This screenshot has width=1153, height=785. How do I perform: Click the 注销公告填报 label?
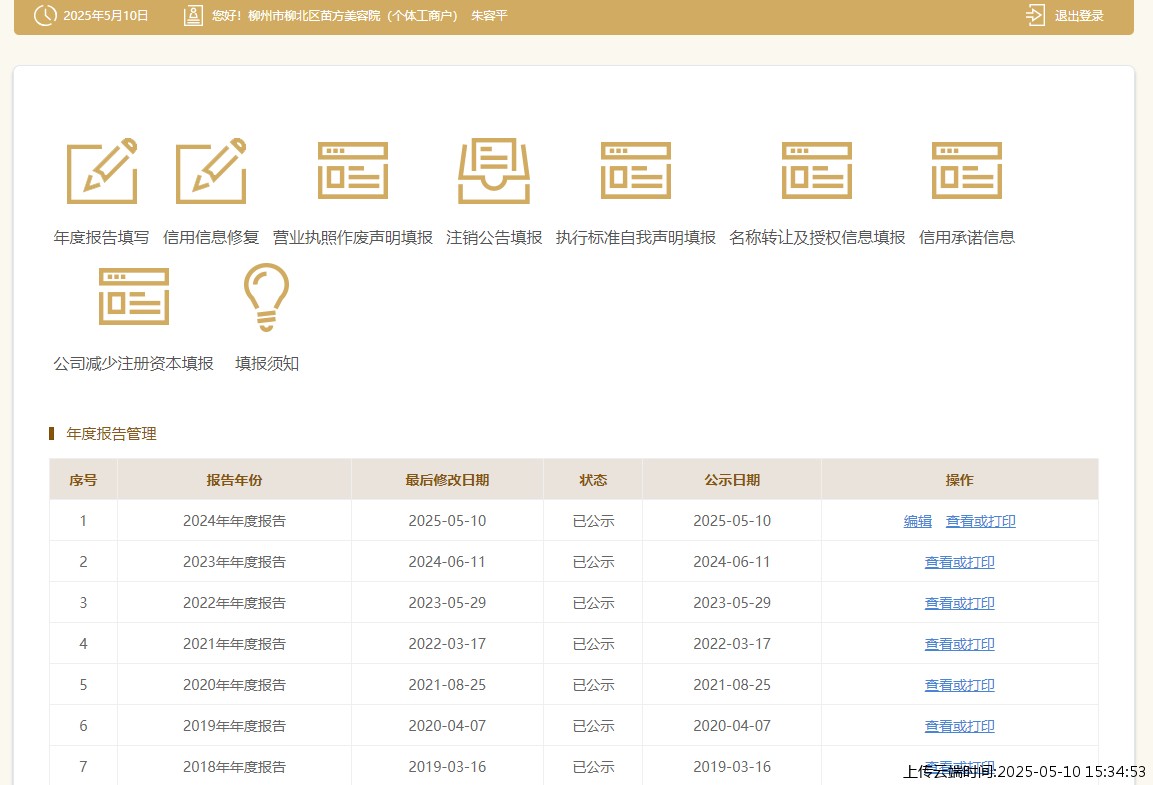[494, 237]
